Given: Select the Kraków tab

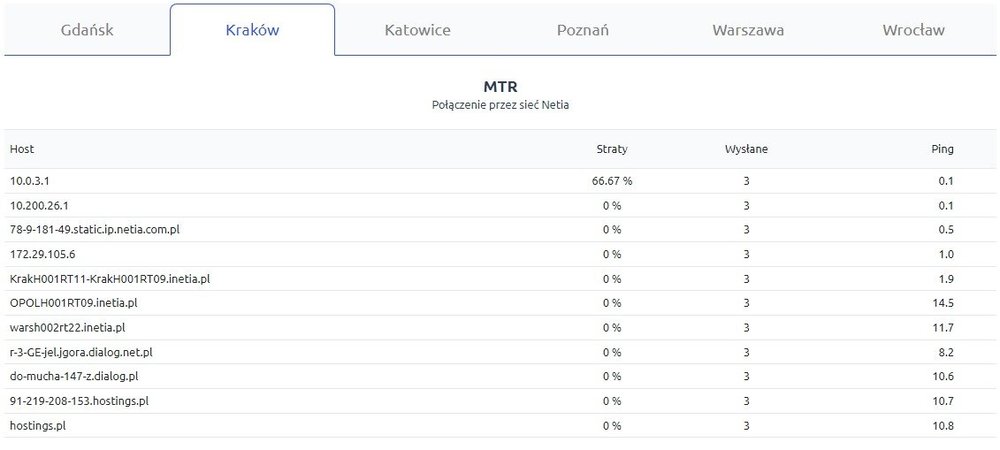Looking at the screenshot, I should point(252,30).
